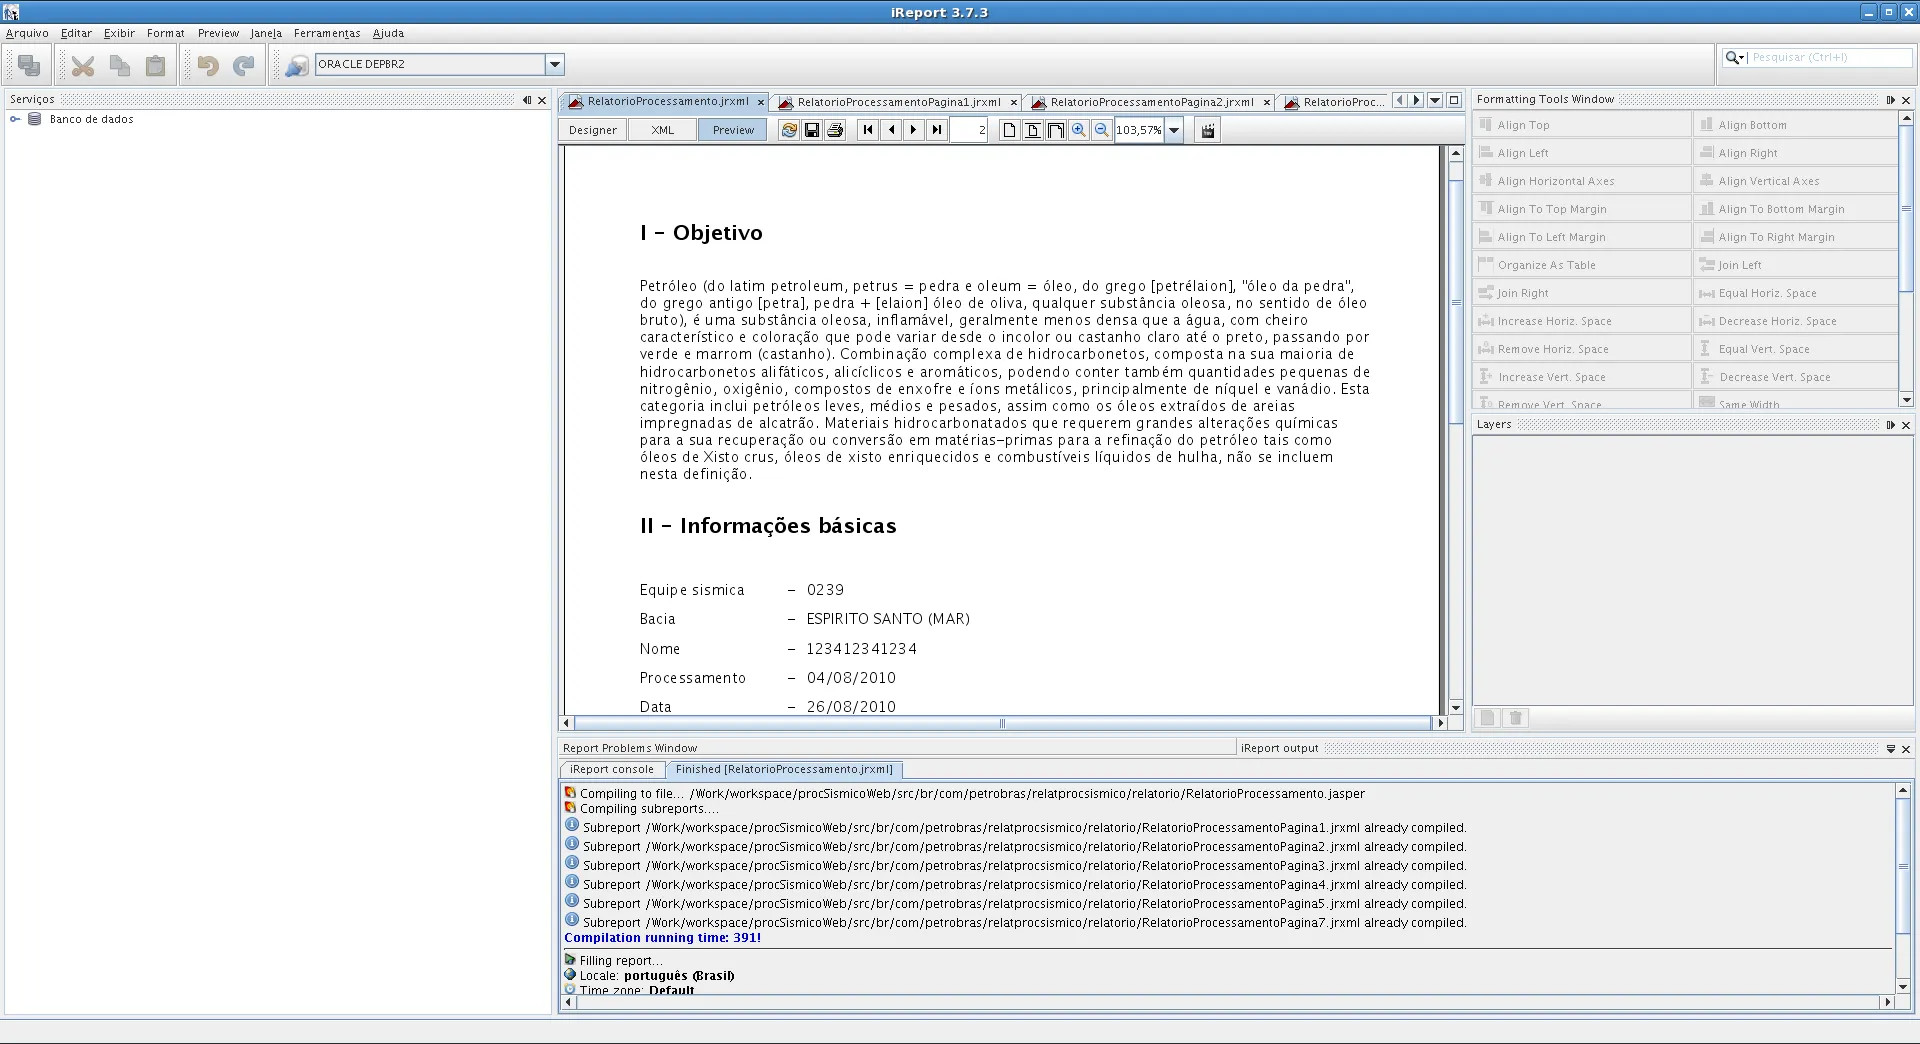Click the page number field
The image size is (1920, 1044).
(x=969, y=130)
